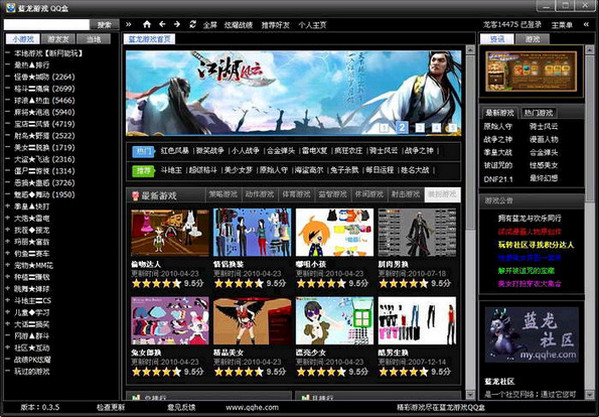599x417 pixels.
Task: Open the 射击游戏 category tab
Action: point(406,195)
